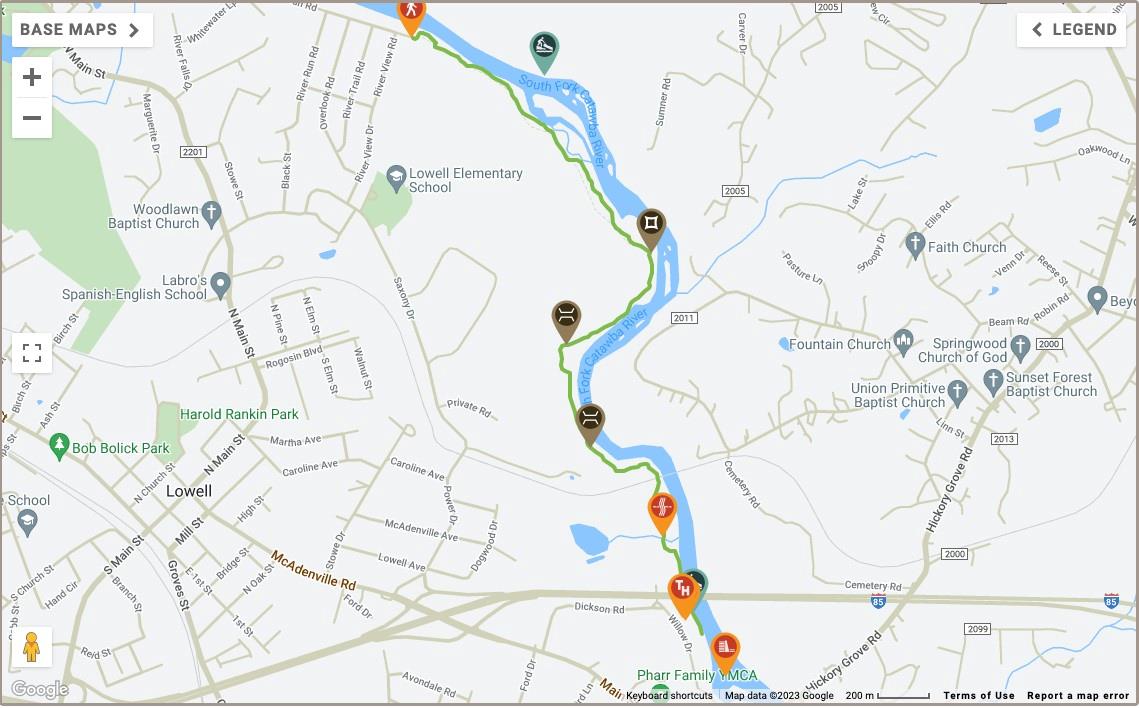Click the Lowell Elementary School pin

tap(397, 179)
